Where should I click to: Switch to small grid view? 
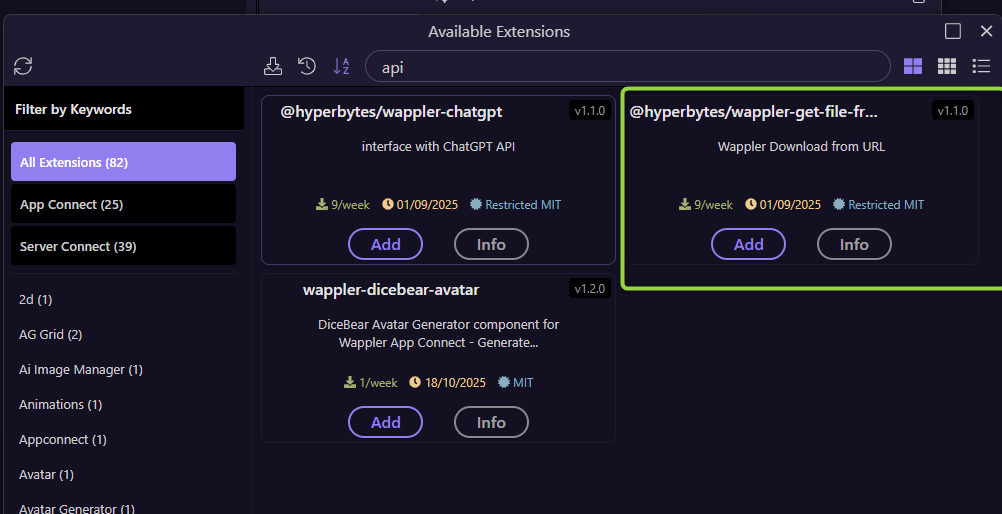pyautogui.click(x=947, y=66)
